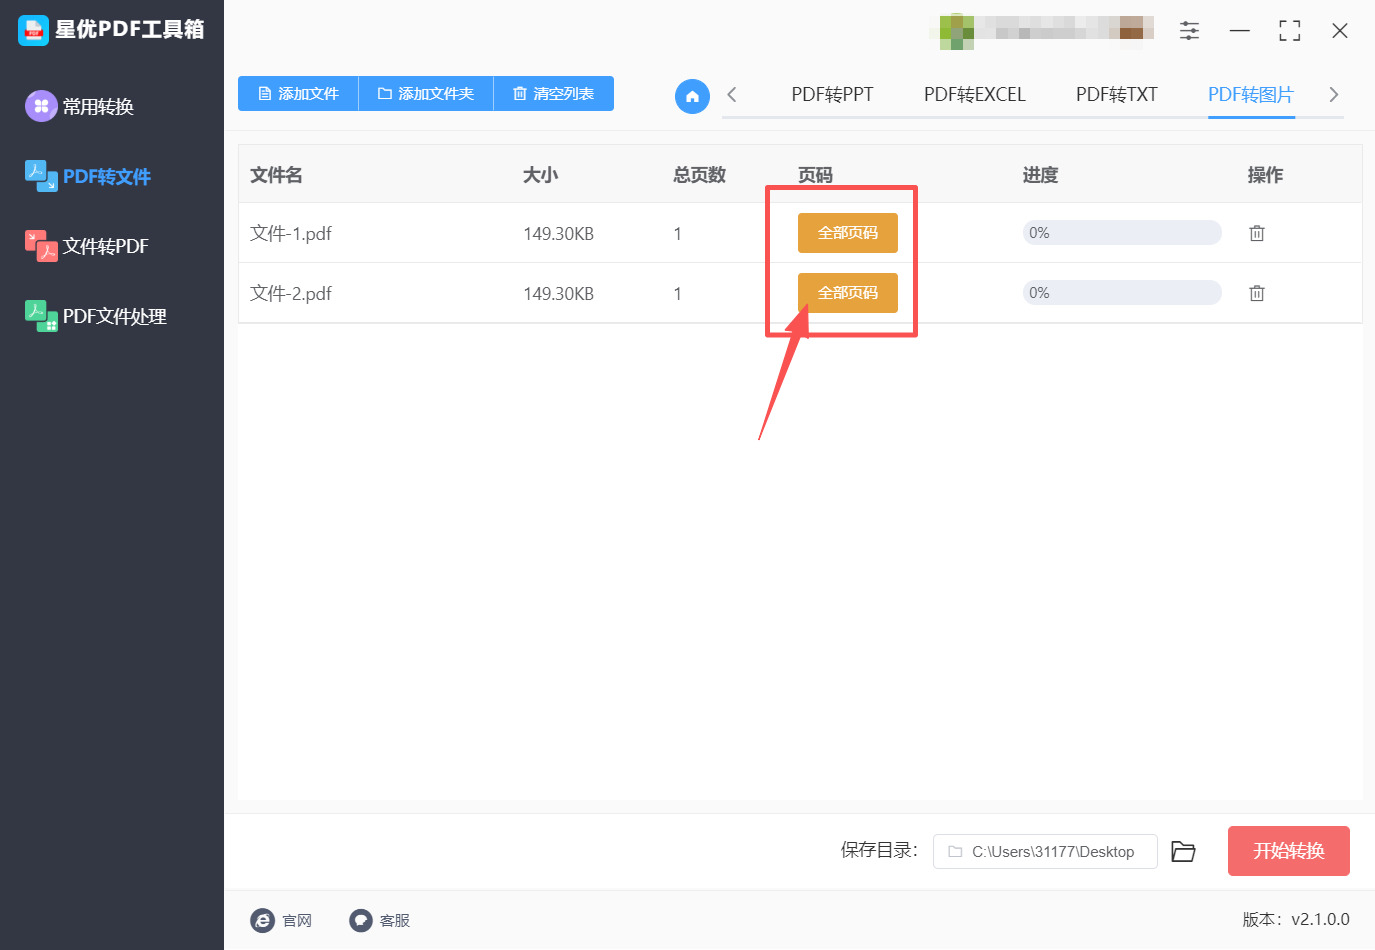Click the 操作 column header

click(x=1265, y=175)
